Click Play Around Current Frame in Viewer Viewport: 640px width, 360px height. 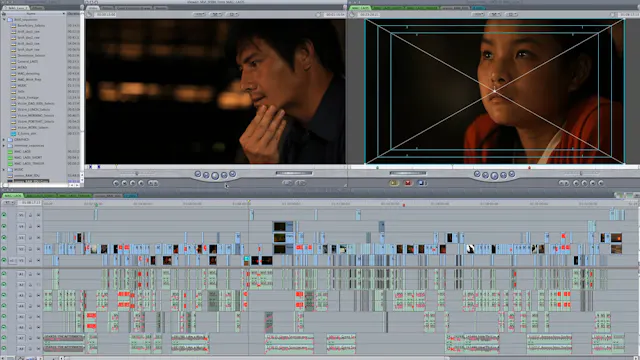[224, 175]
